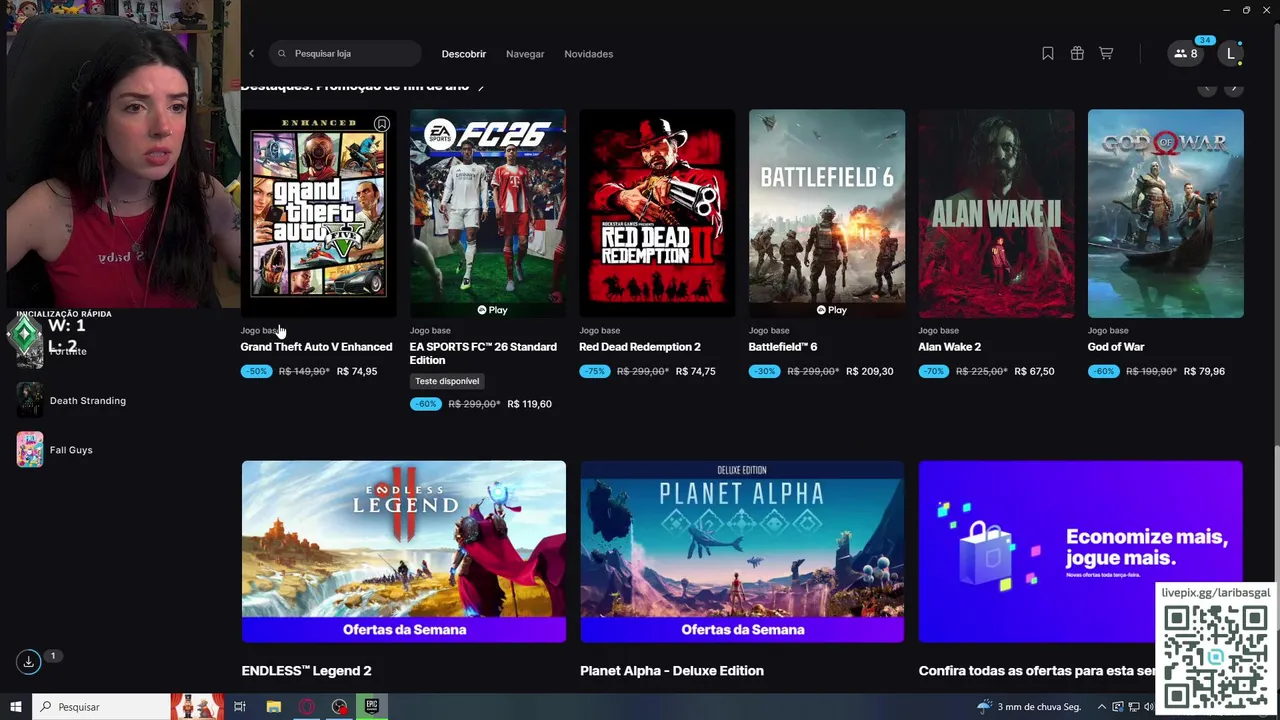Open the Battlefield 6 cover art
This screenshot has height=720, width=1280.
point(827,213)
